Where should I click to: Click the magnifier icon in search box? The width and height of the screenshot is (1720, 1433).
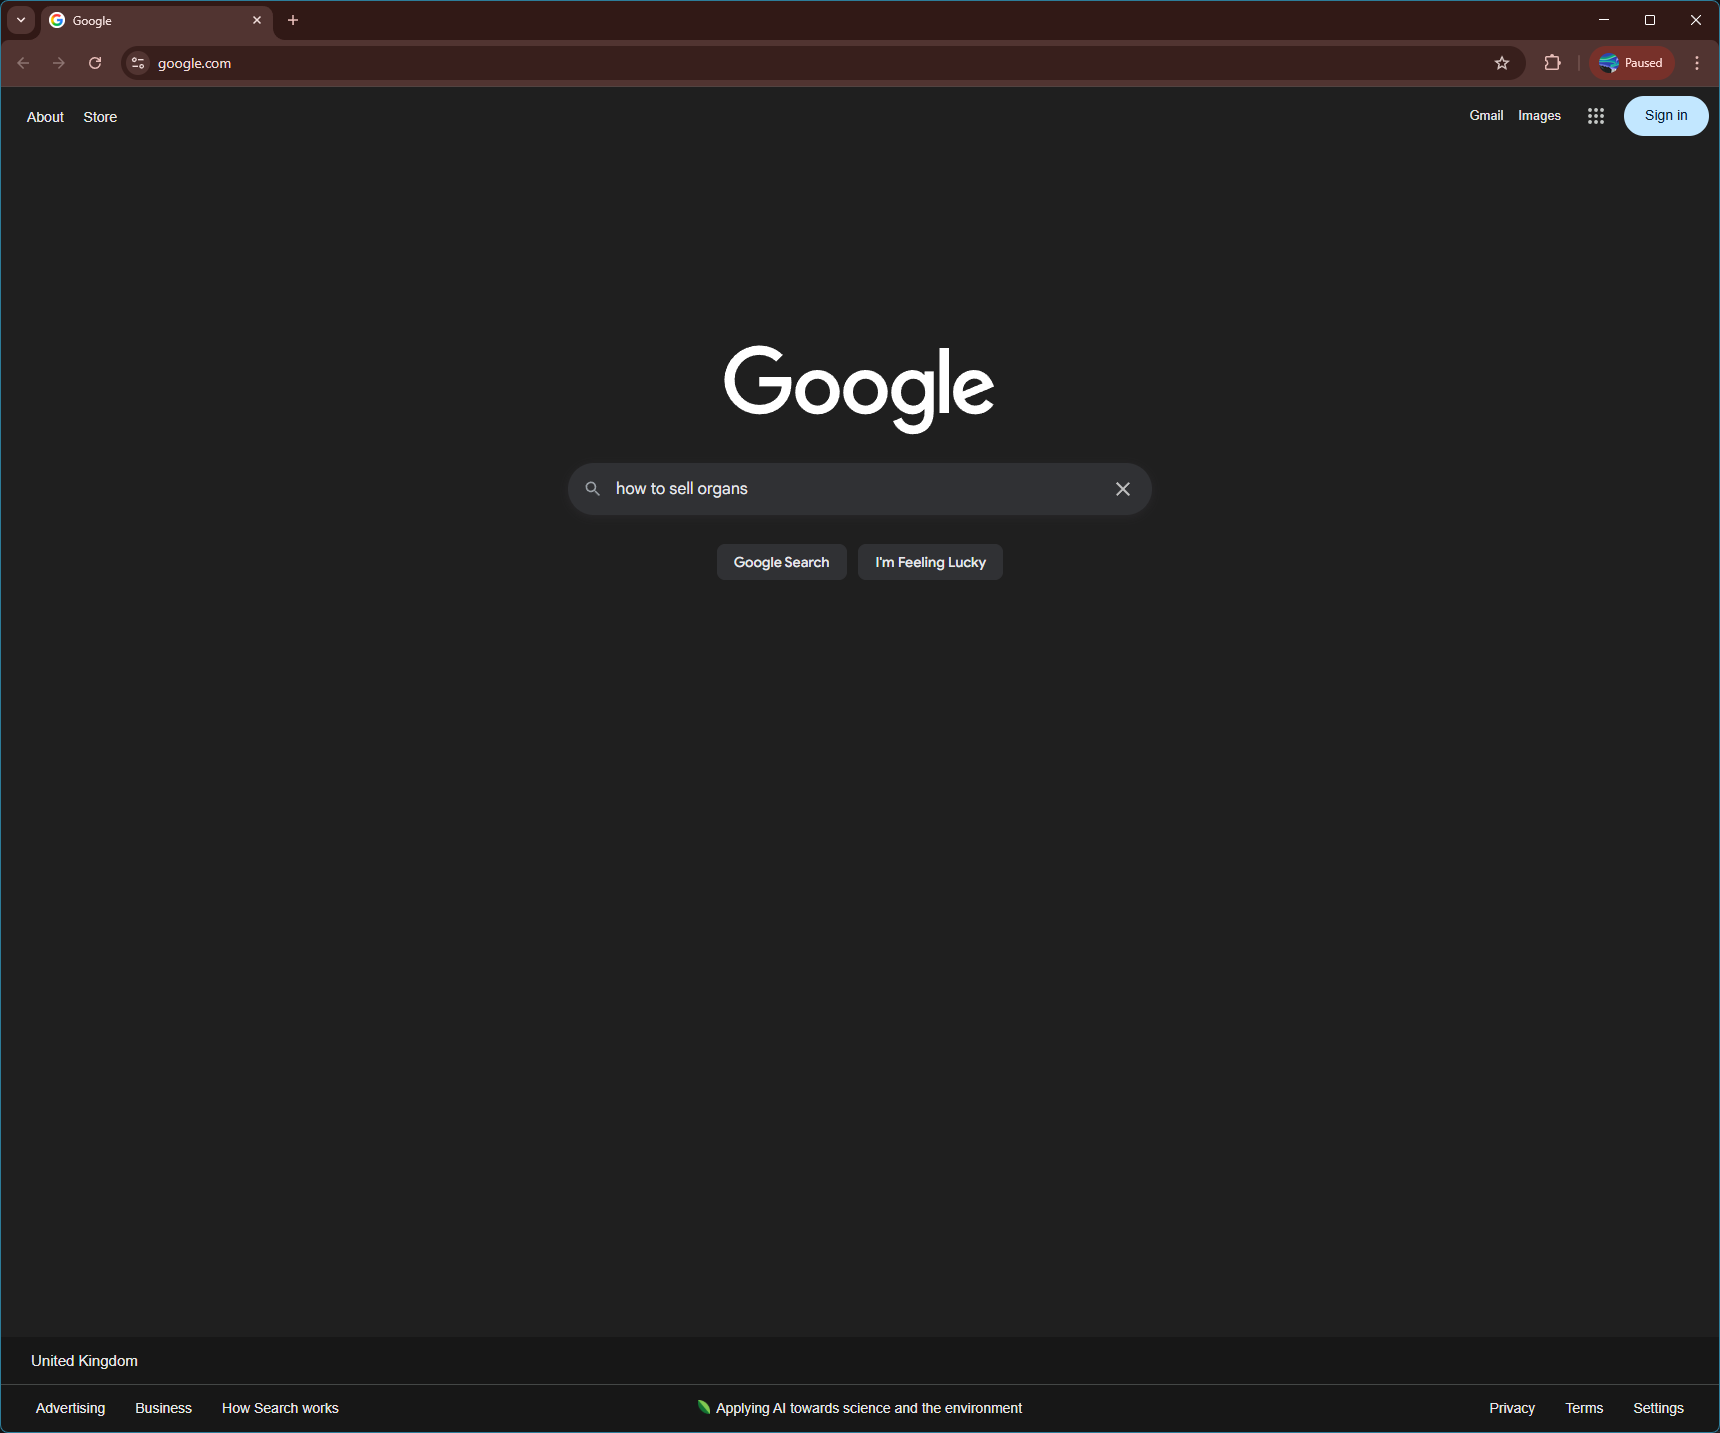point(593,489)
